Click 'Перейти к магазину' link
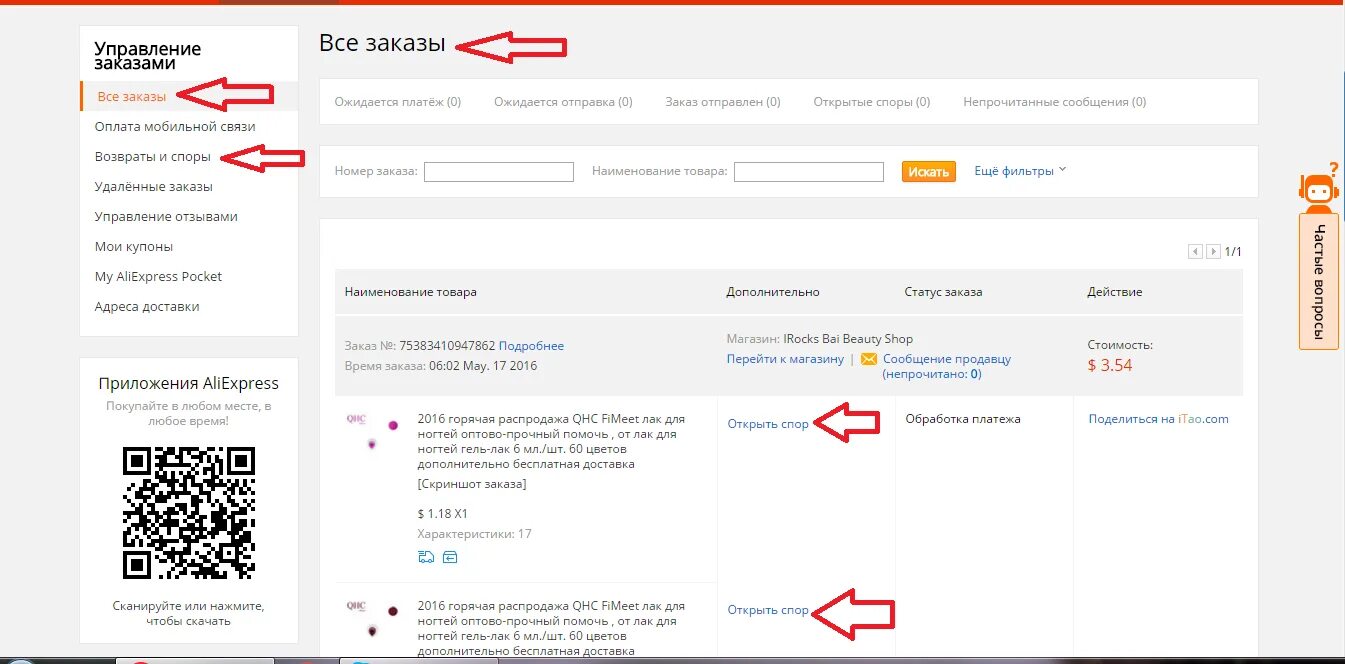The height and width of the screenshot is (664, 1345). tap(785, 358)
